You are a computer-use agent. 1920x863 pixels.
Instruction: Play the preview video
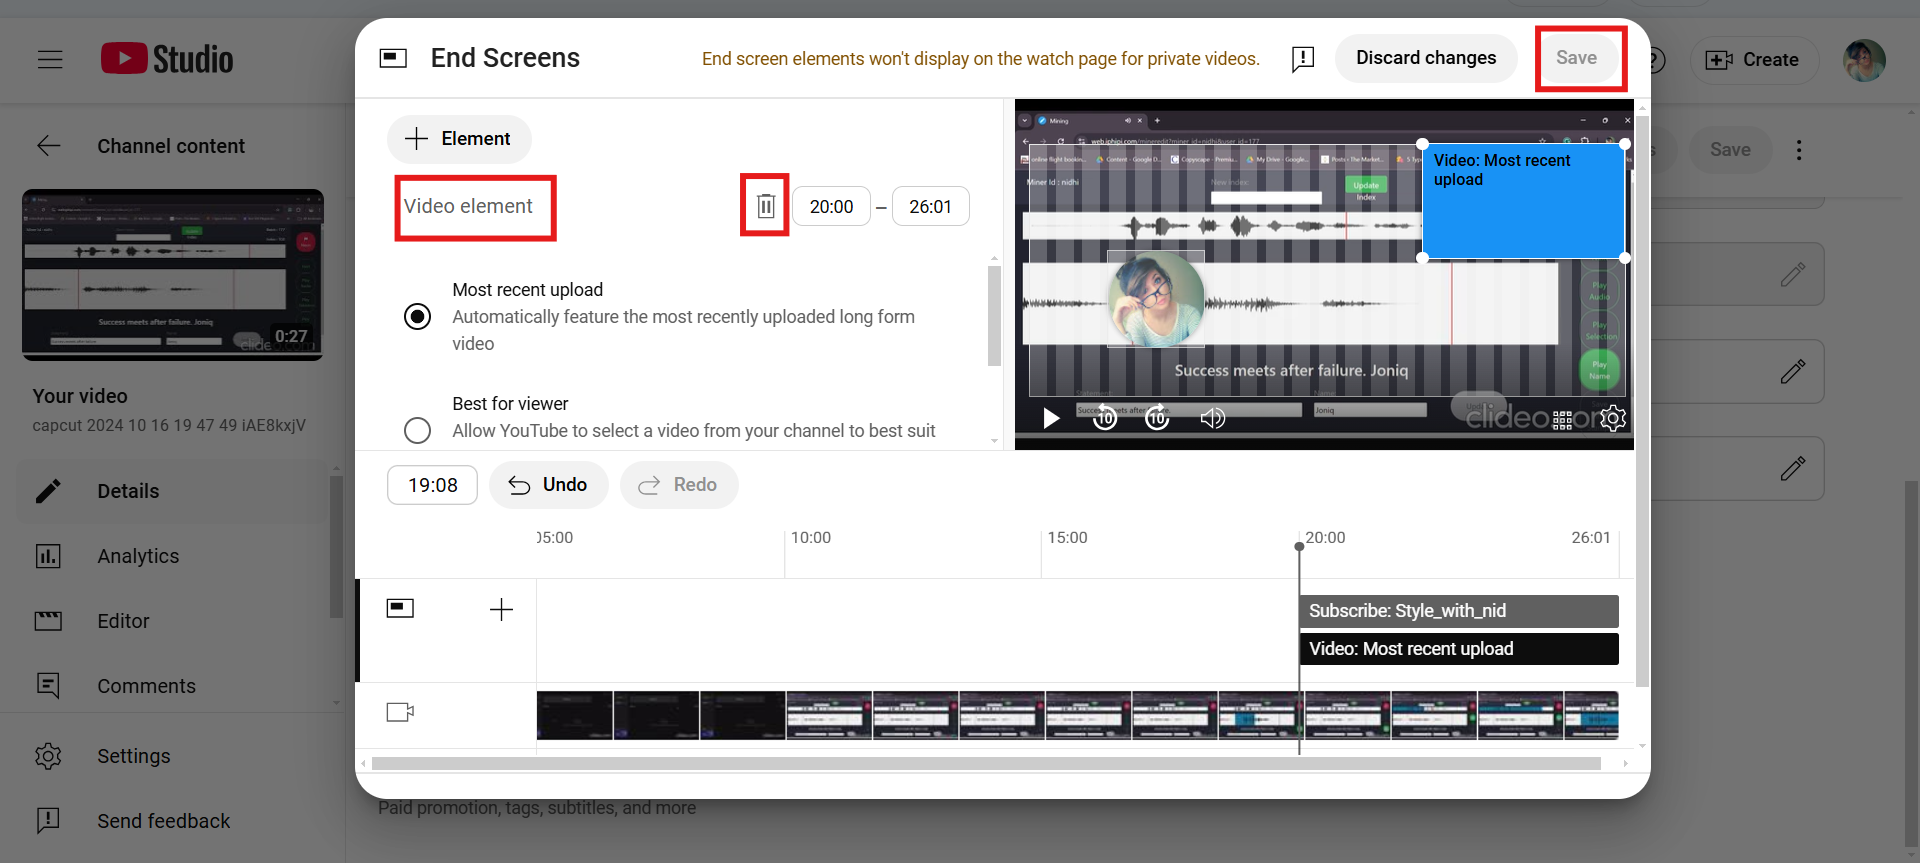(1050, 418)
